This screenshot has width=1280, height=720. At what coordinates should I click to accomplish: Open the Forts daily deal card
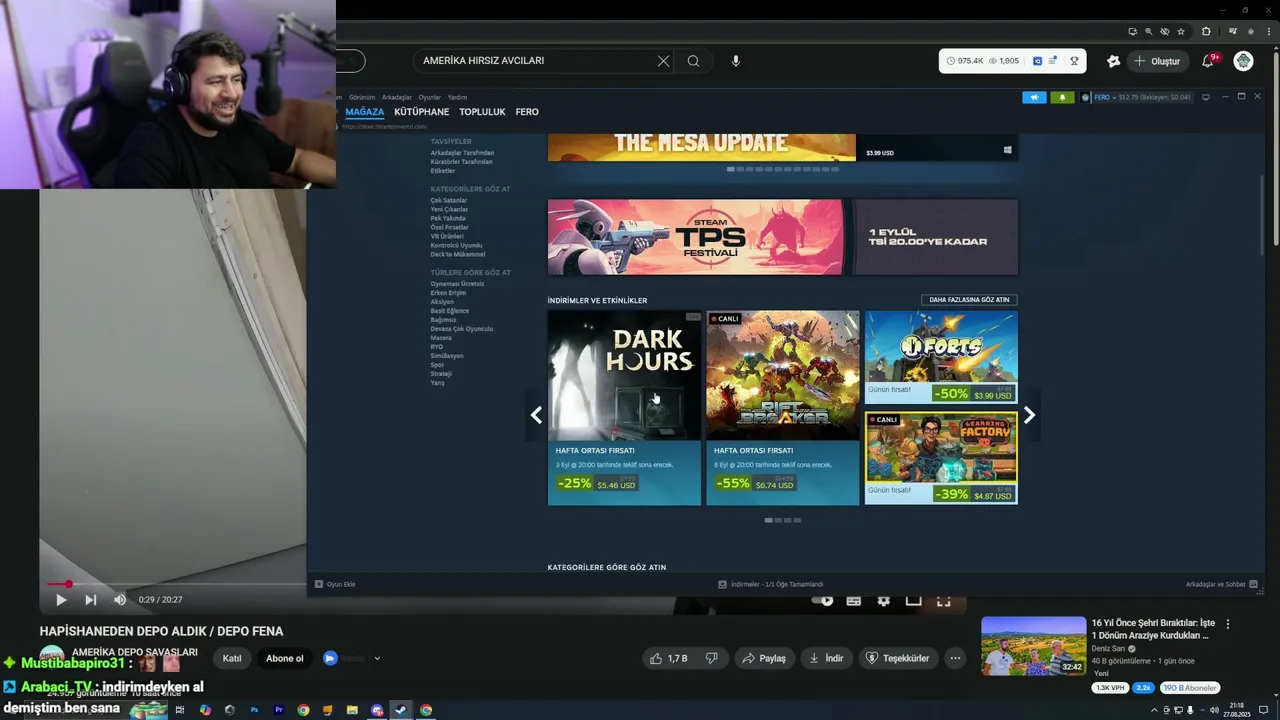[941, 357]
